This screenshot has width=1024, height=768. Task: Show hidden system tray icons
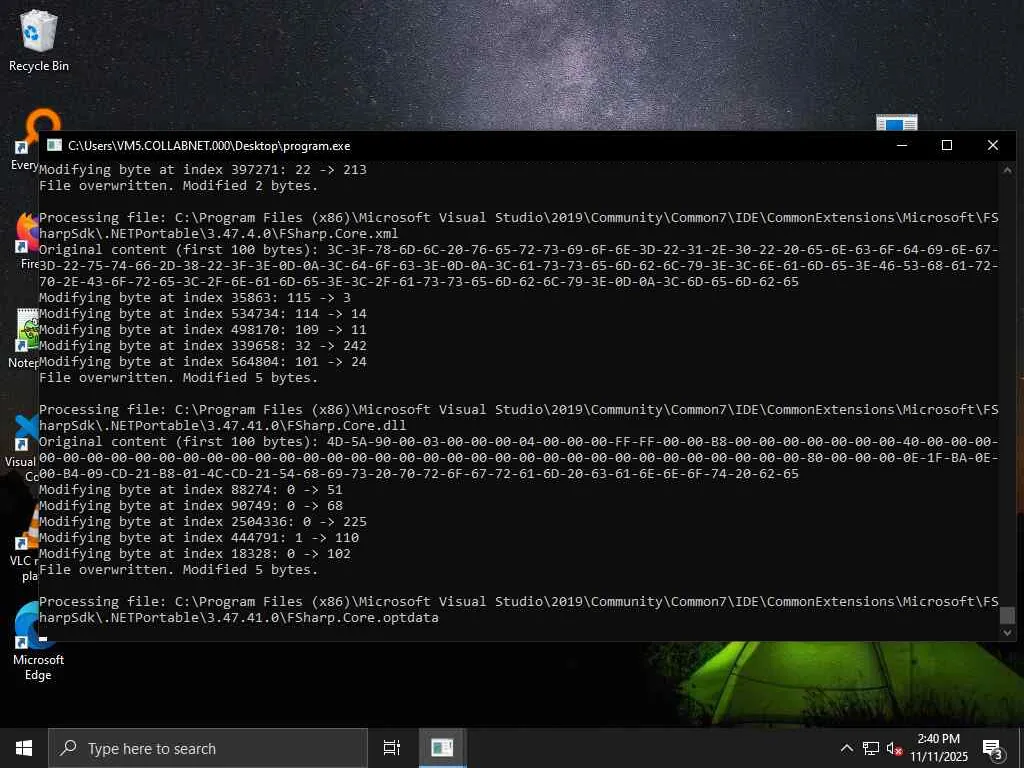(846, 748)
